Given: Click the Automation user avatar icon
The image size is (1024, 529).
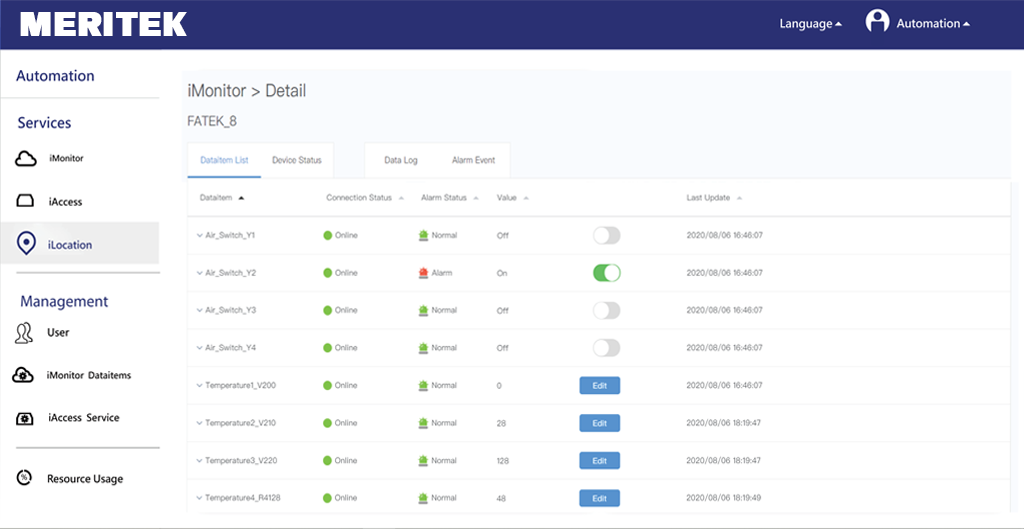Looking at the screenshot, I should click(877, 22).
